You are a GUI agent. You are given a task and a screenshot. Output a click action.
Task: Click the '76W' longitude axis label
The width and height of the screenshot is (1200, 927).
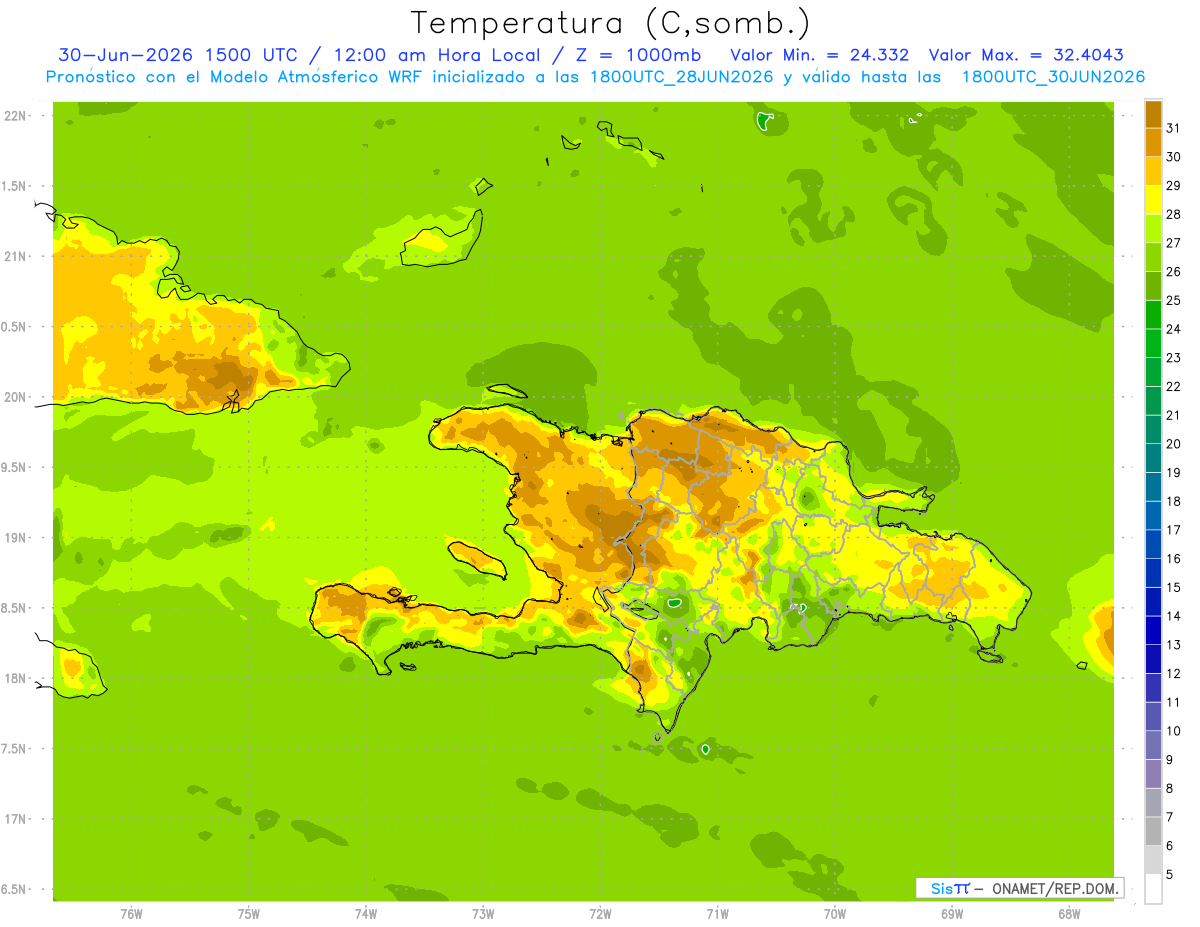(131, 913)
